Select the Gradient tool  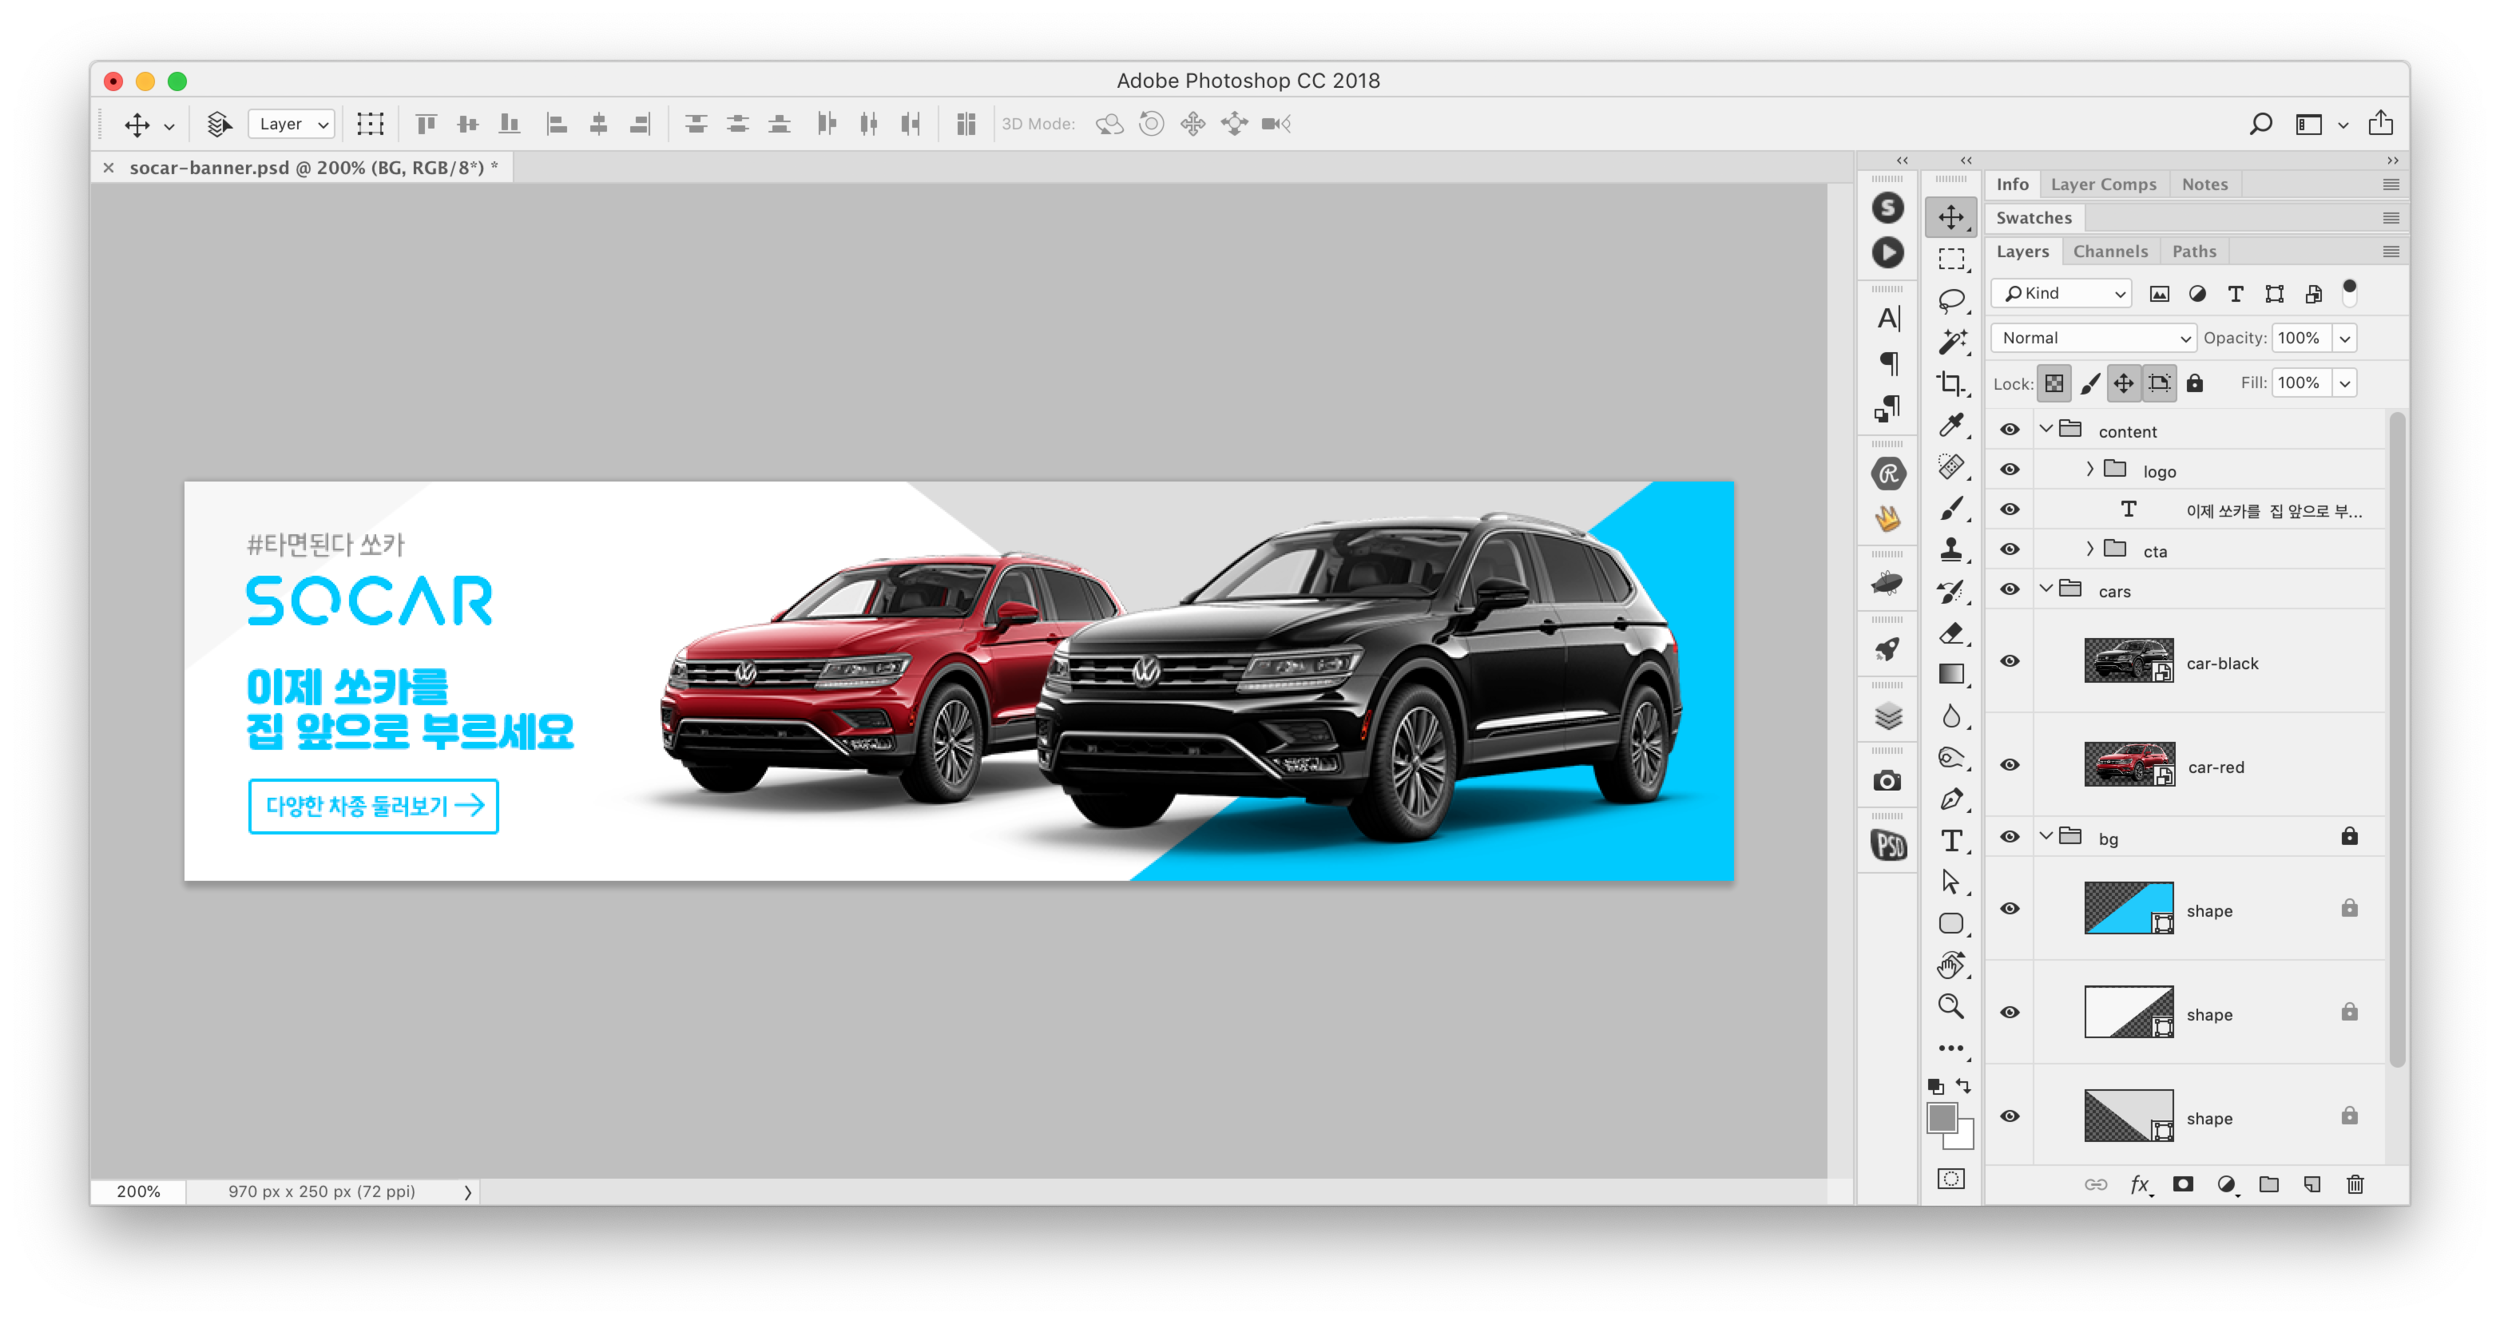(x=1950, y=674)
